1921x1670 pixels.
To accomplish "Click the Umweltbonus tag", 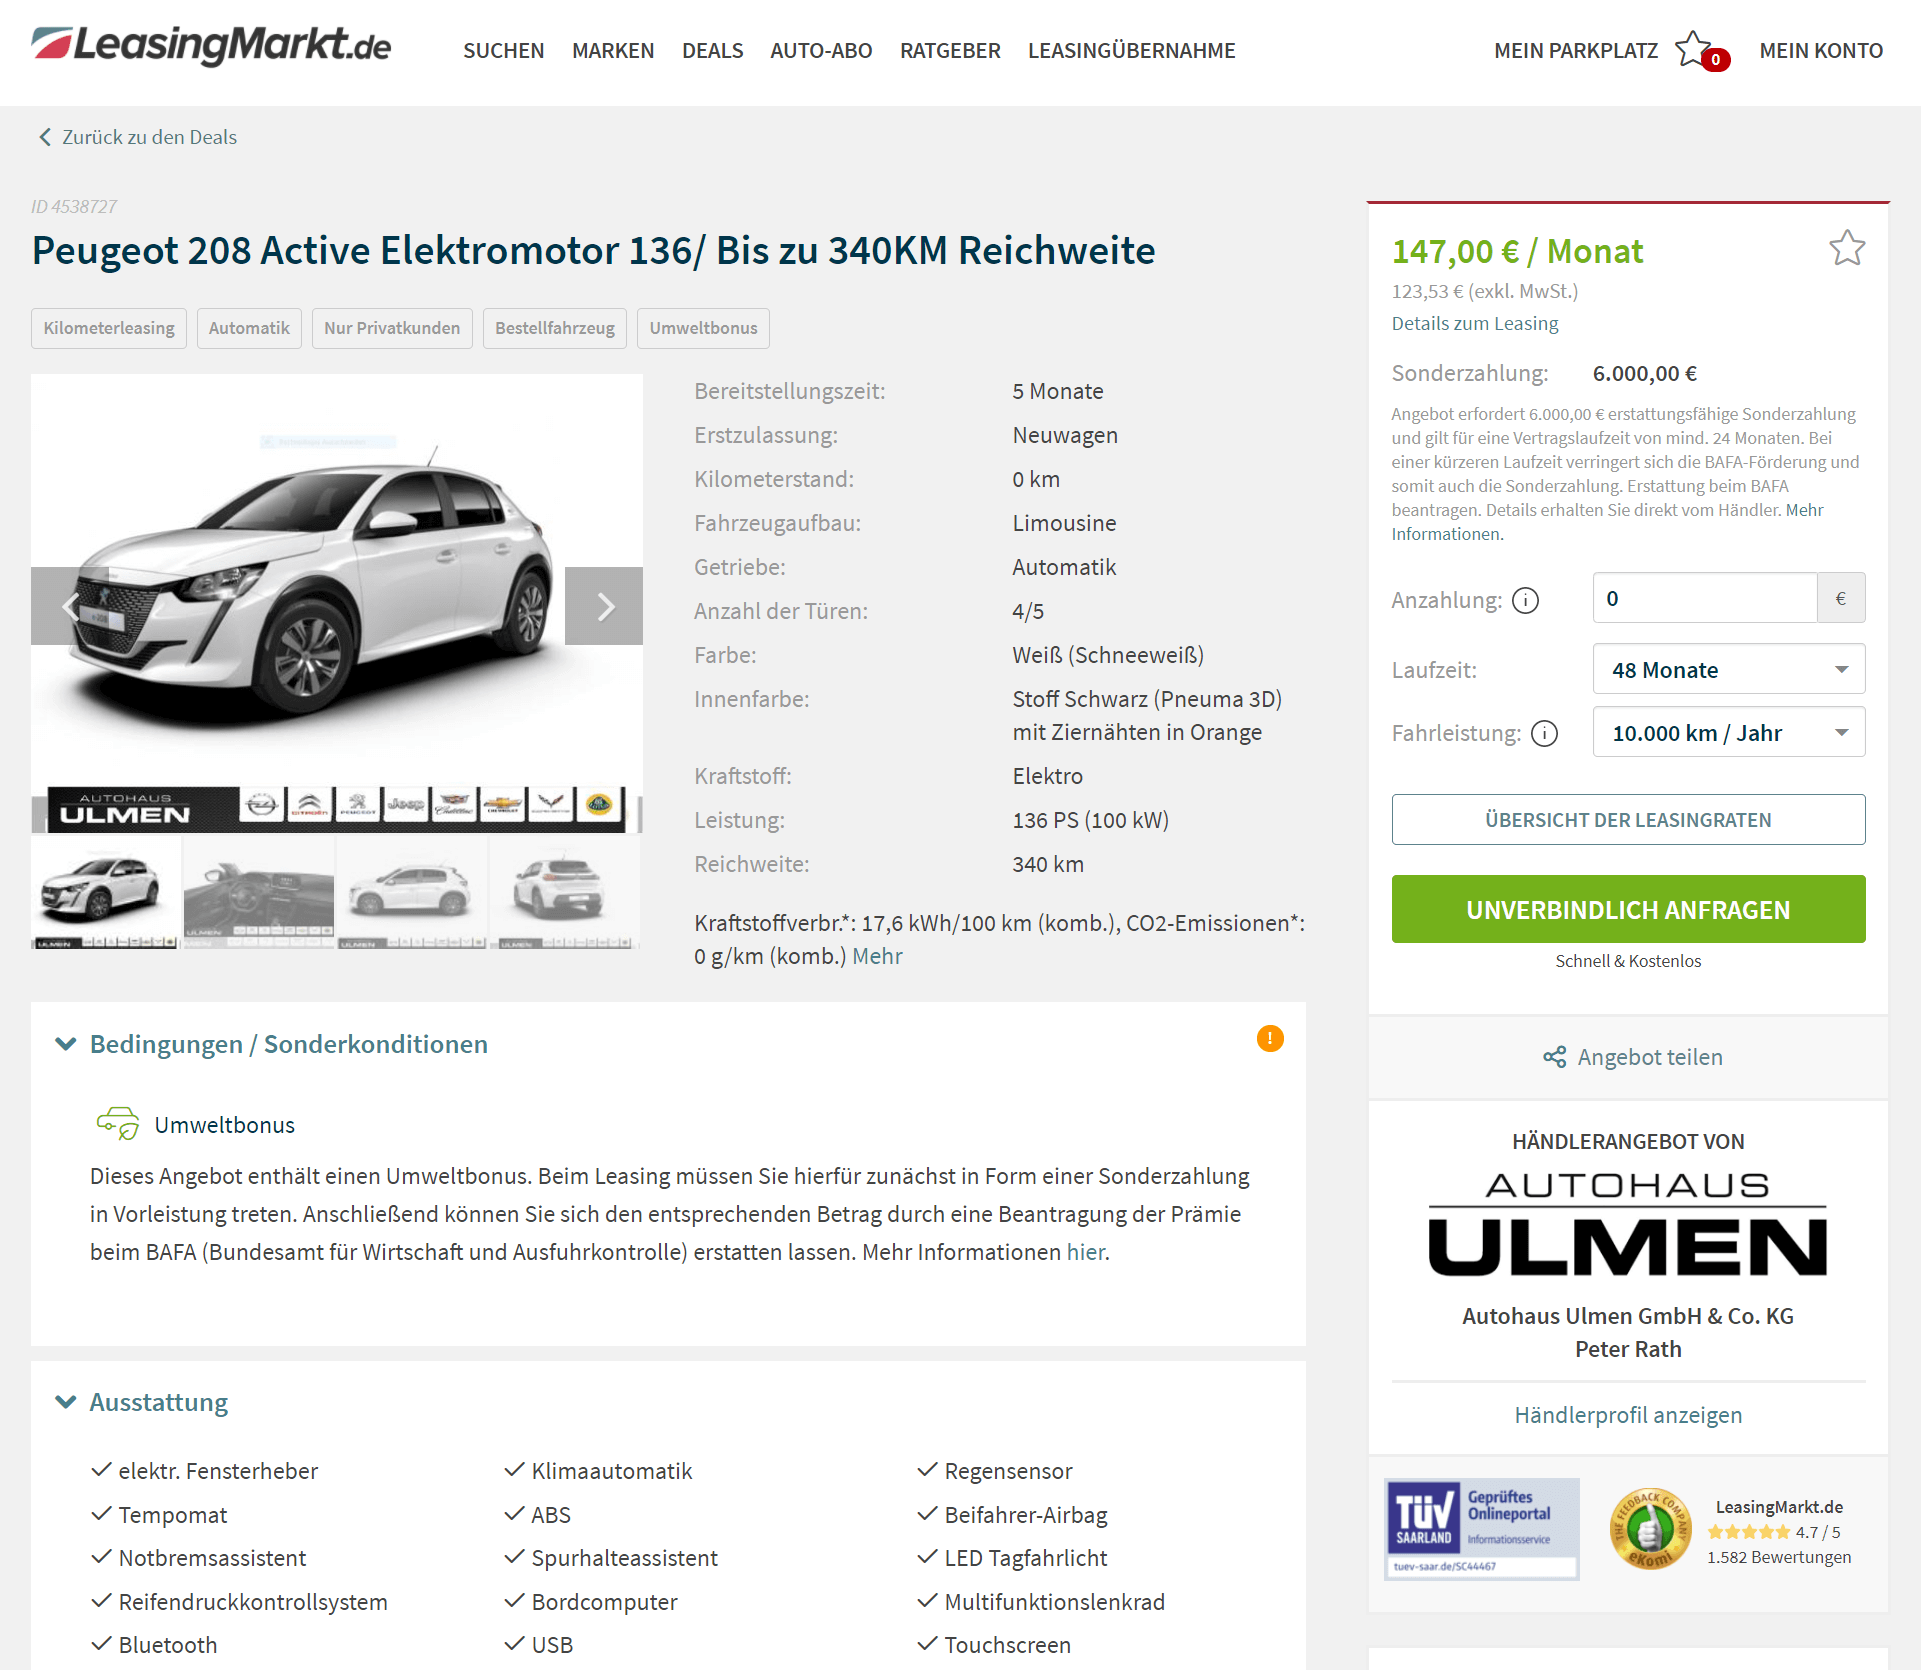I will click(x=703, y=328).
